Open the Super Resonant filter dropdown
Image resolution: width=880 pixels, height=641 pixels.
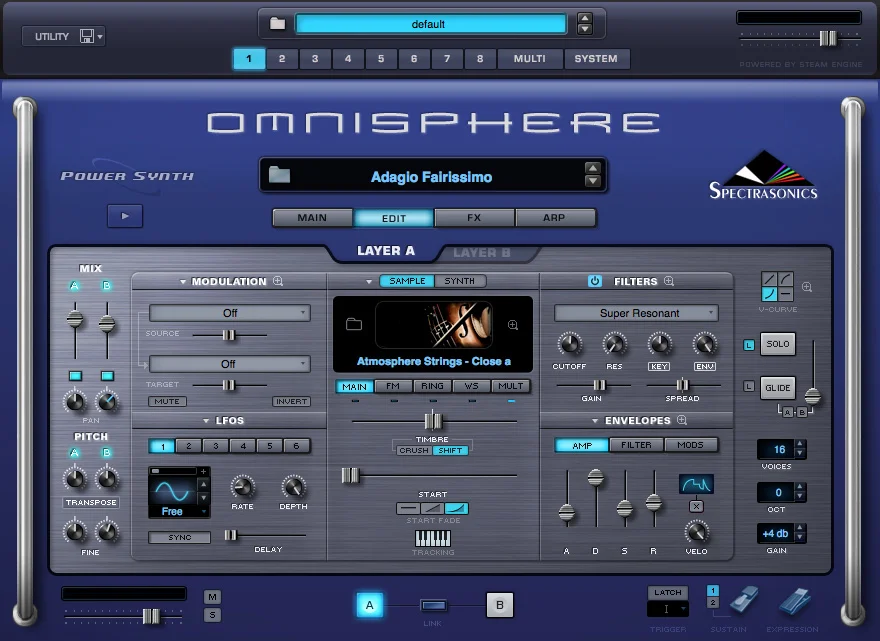[x=637, y=313]
